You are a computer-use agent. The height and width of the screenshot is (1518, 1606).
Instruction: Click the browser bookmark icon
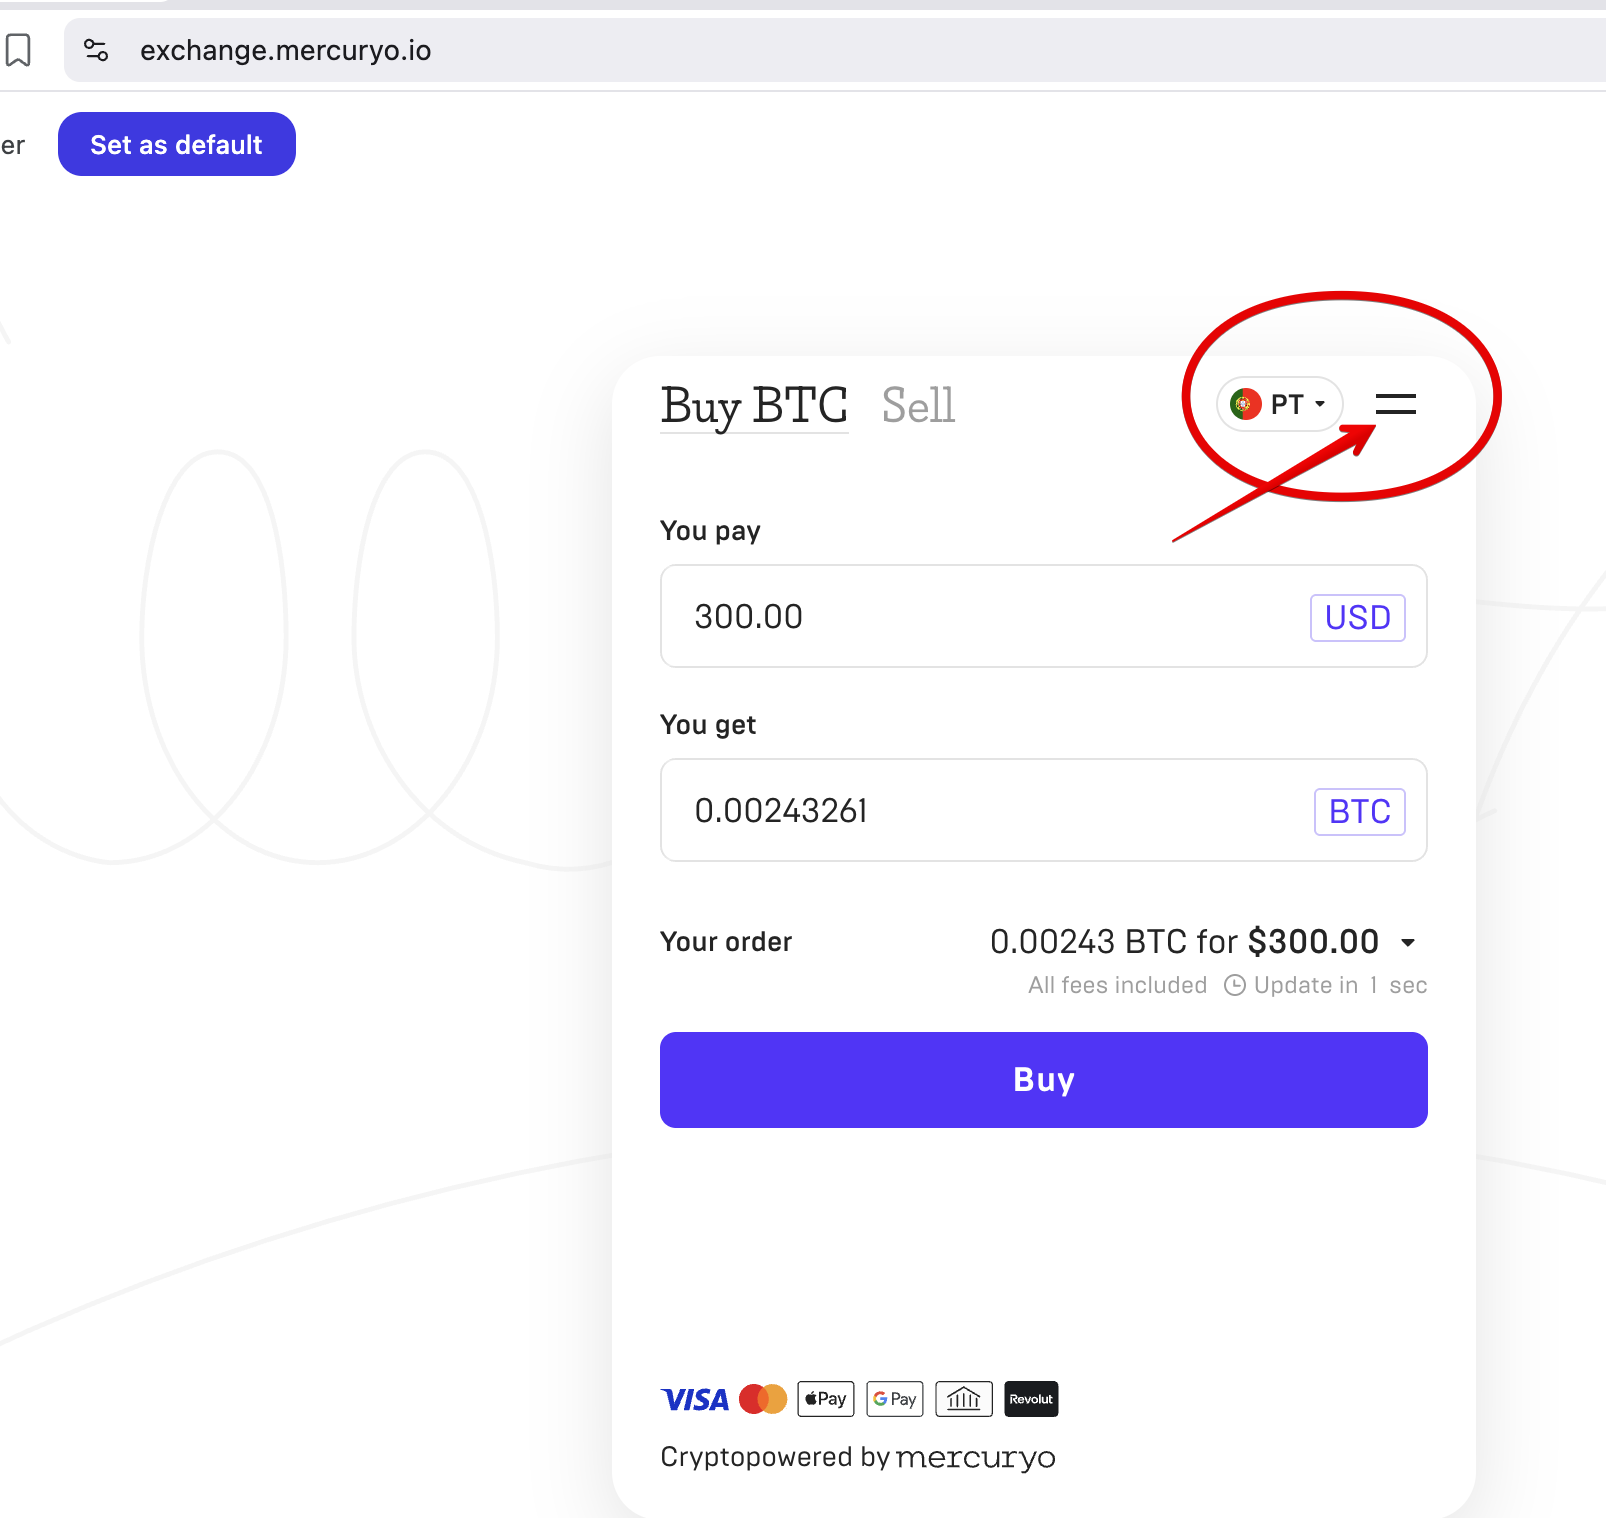(x=18, y=50)
